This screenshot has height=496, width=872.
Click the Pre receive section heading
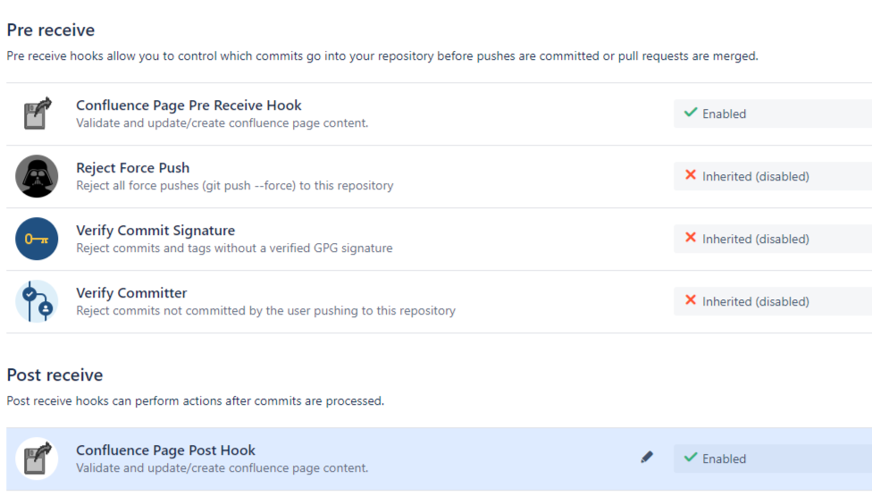[51, 31]
